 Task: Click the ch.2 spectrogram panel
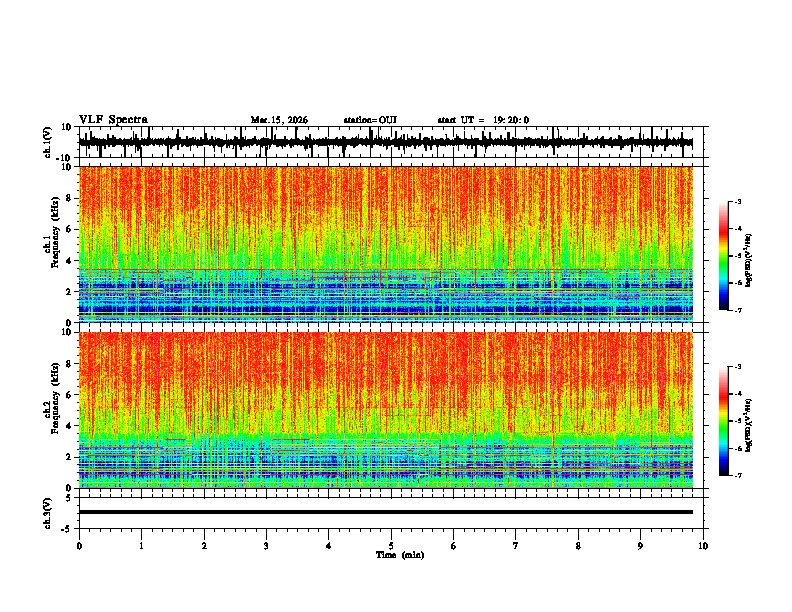point(385,410)
